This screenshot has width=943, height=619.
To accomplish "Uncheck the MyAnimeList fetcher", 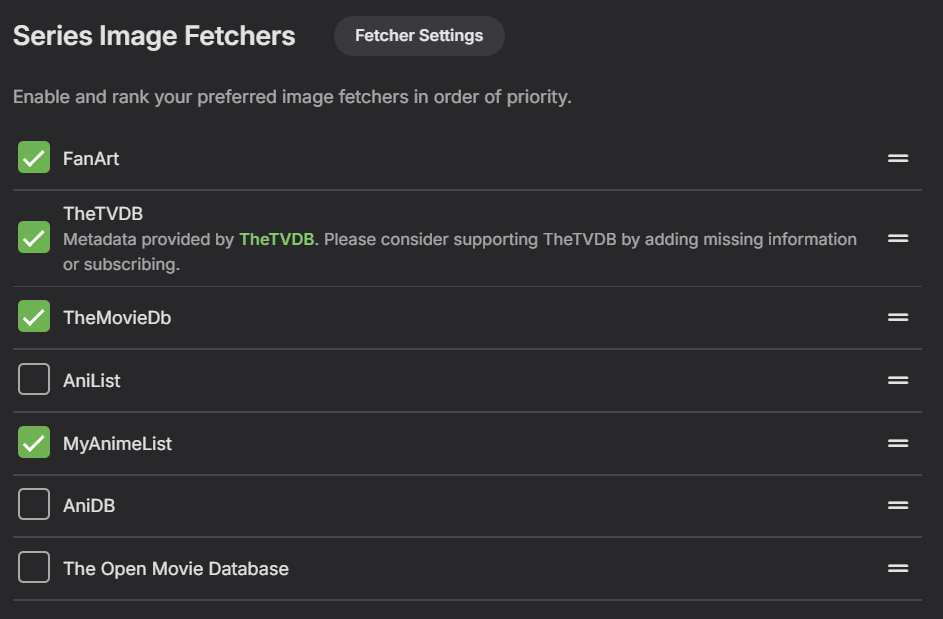I will pyautogui.click(x=34, y=443).
